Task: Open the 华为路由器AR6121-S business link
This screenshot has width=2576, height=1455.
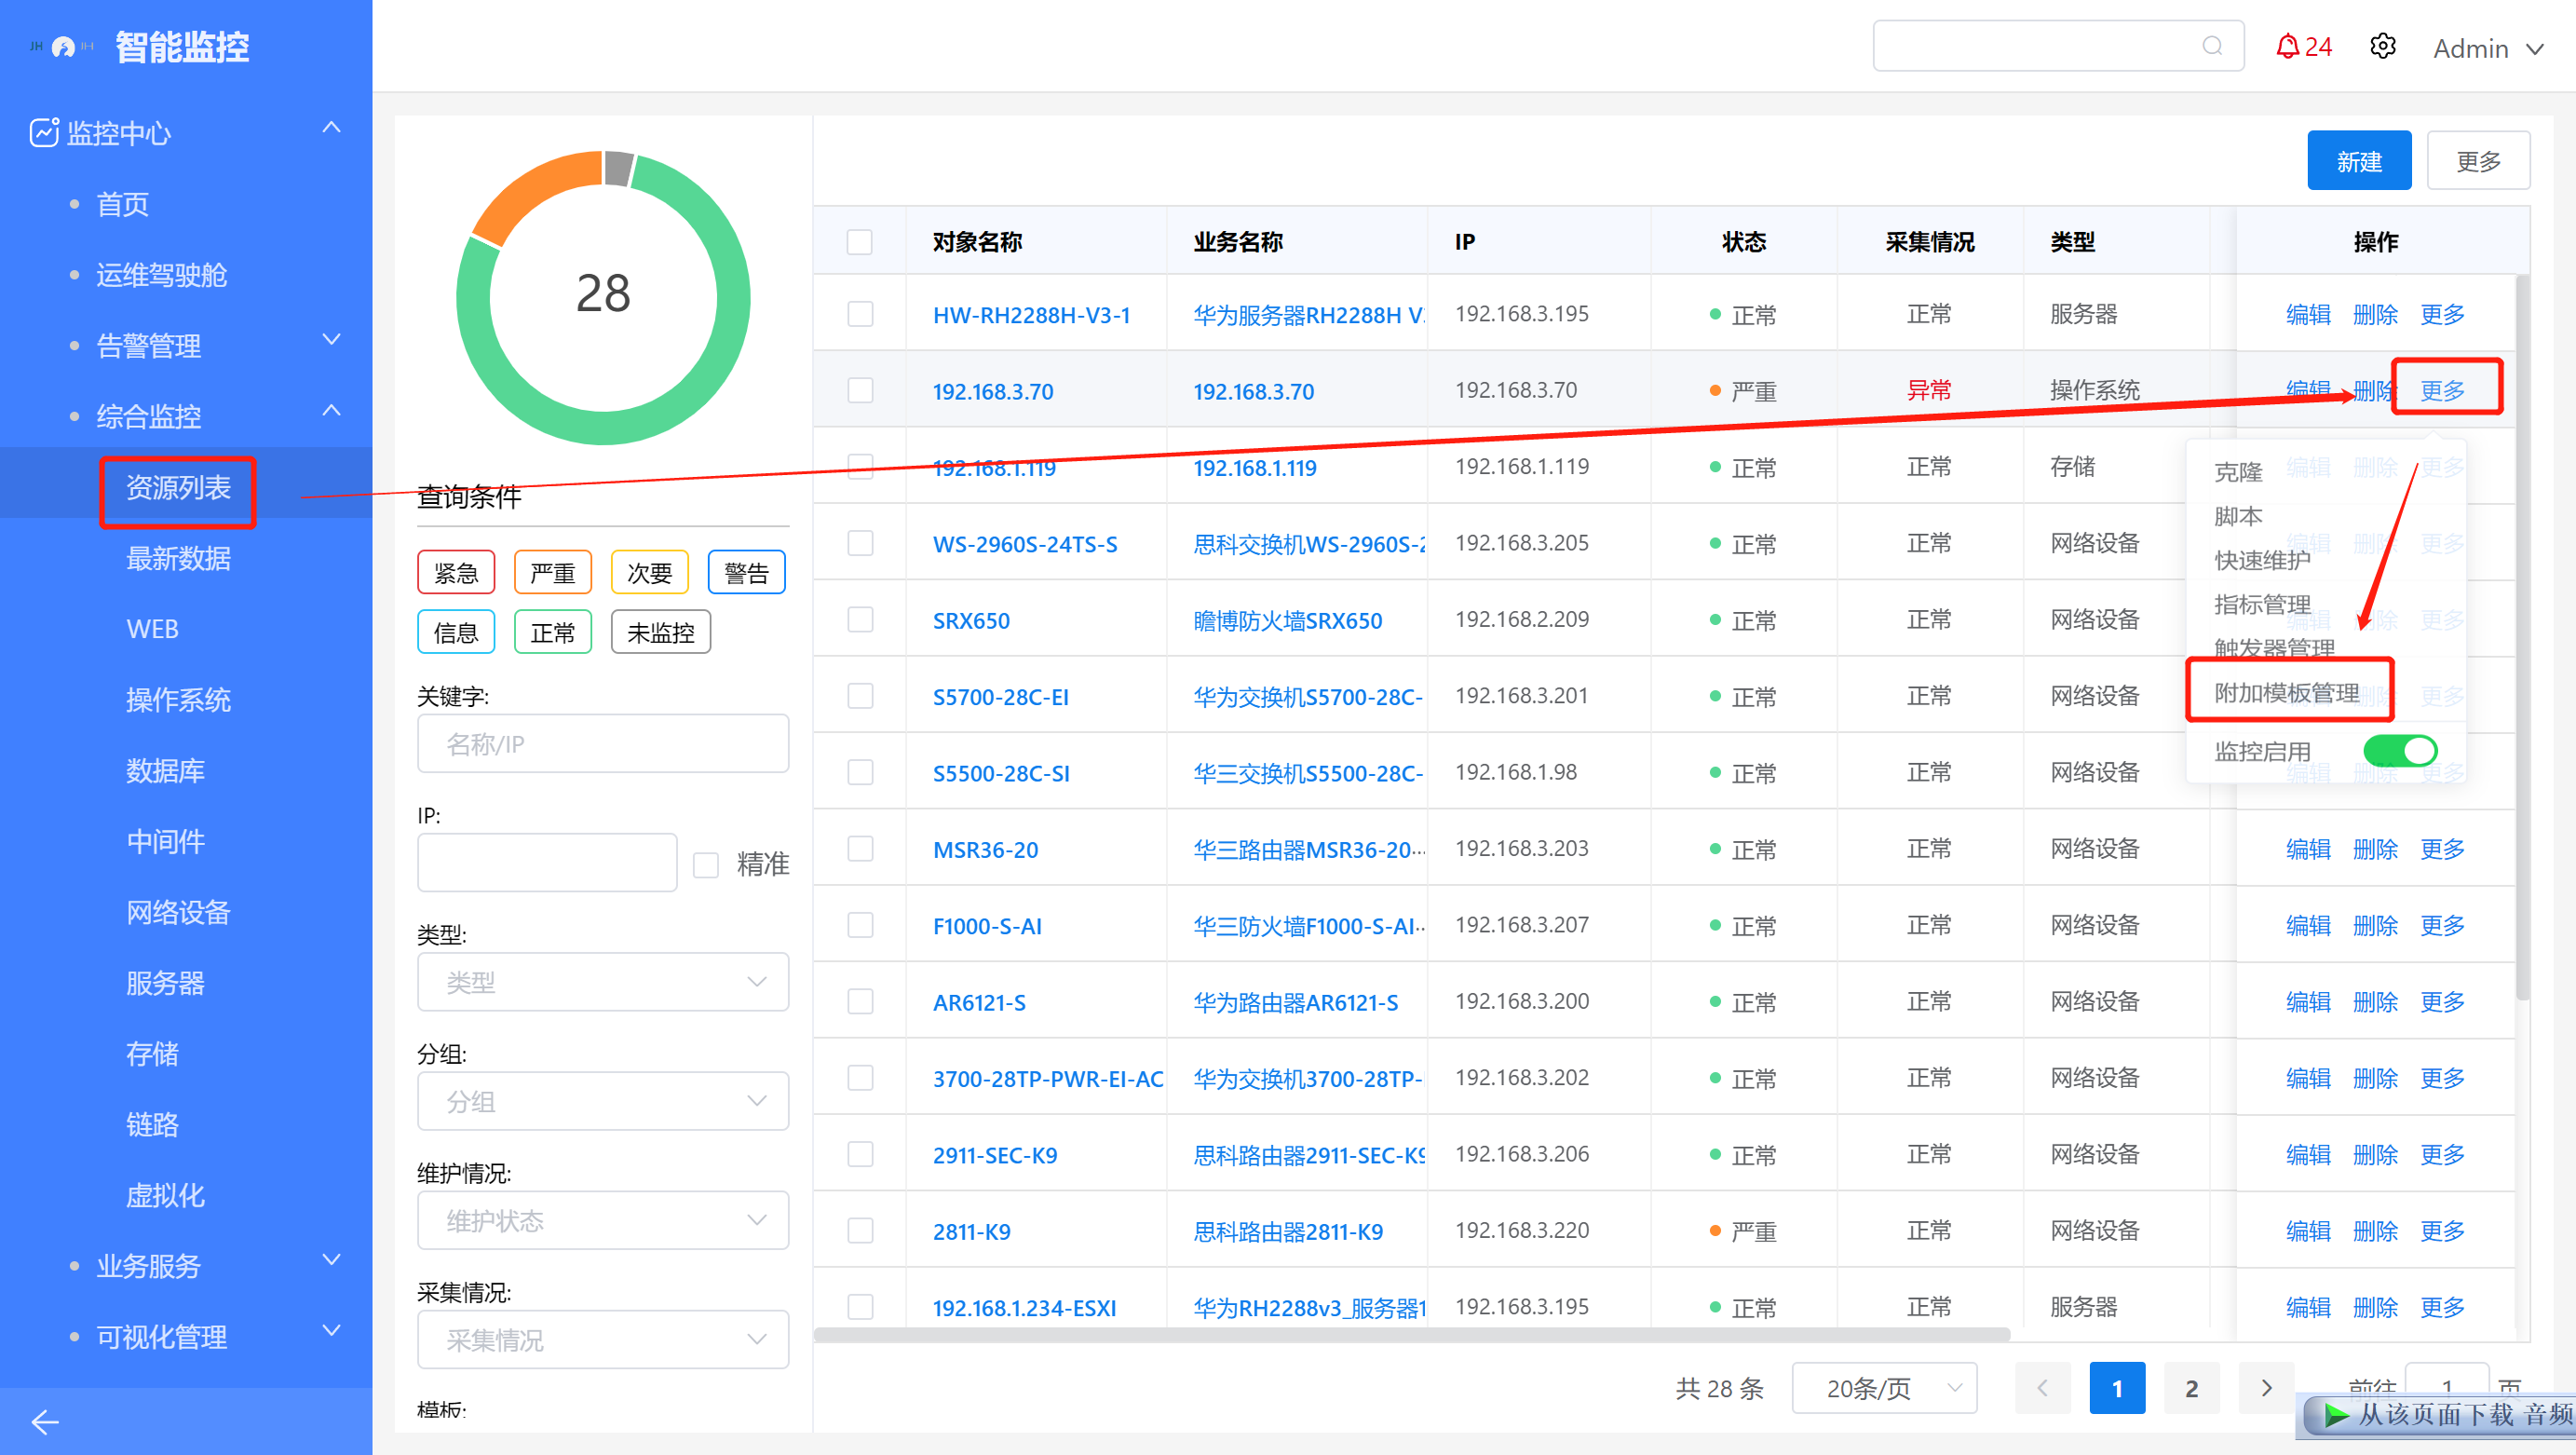Action: 1295,1002
